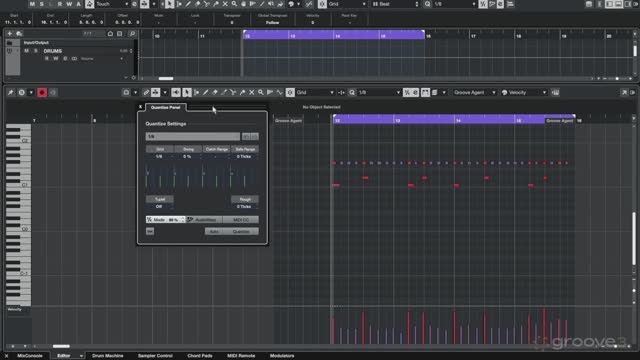Viewport: 640px width, 360px height.
Task: Toggle Read automation on DRUMS track
Action: tap(47, 59)
